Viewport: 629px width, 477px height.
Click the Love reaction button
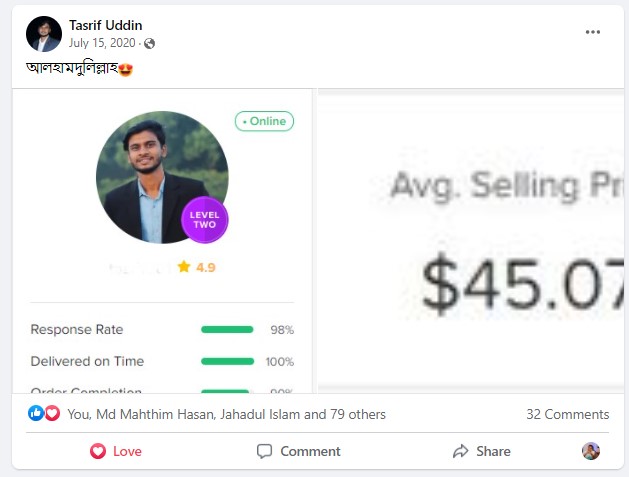(116, 451)
